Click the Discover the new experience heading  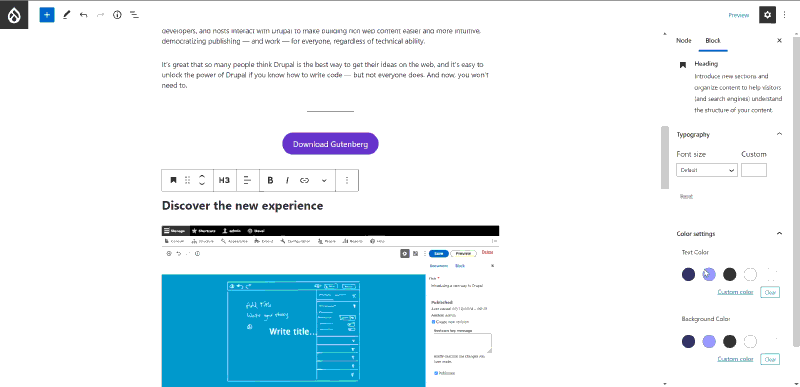coord(242,205)
